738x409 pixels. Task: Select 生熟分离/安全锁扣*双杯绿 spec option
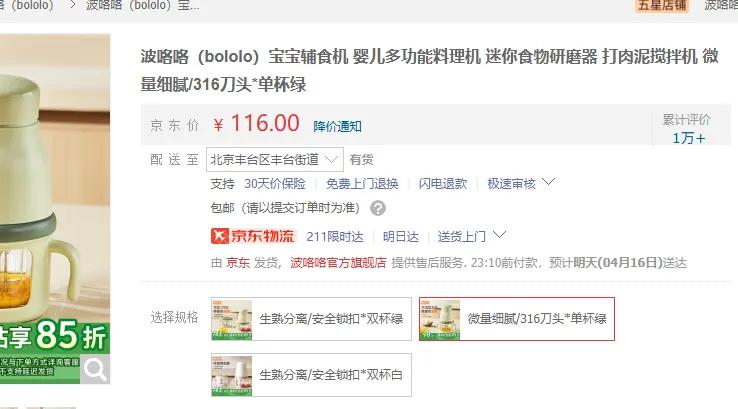312,319
